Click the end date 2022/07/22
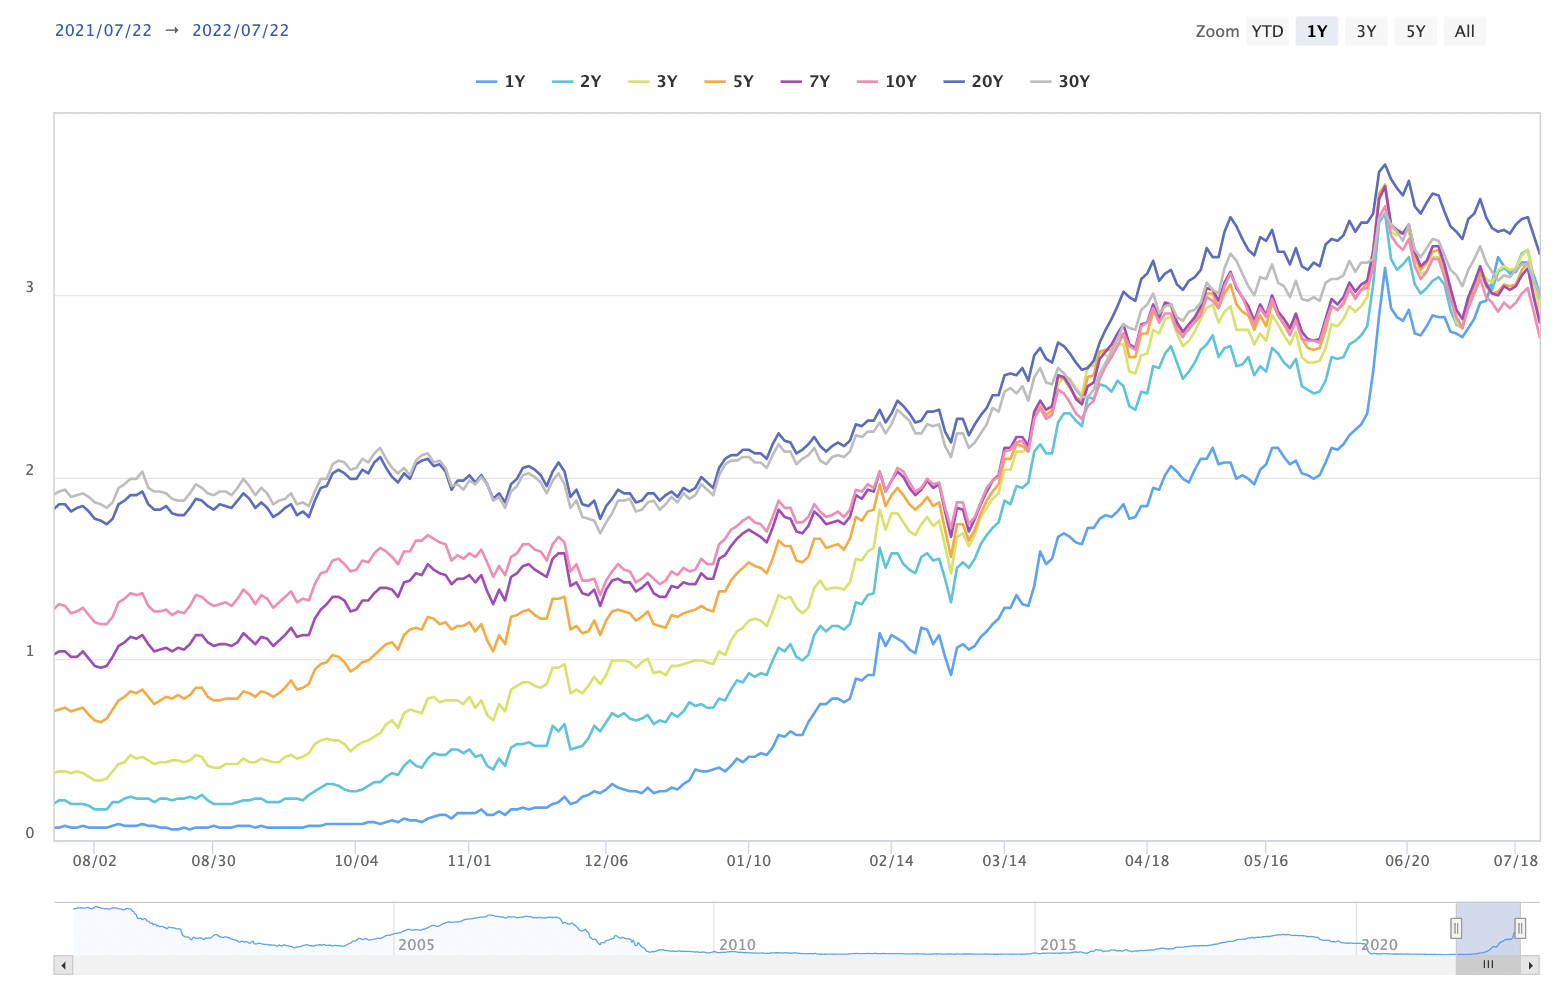This screenshot has width=1554, height=988. tap(241, 31)
